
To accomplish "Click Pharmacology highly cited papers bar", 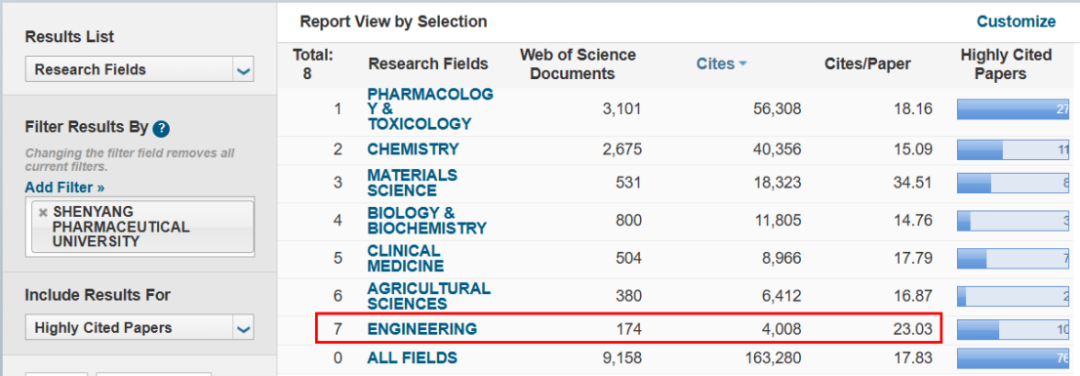I will [x=1012, y=109].
